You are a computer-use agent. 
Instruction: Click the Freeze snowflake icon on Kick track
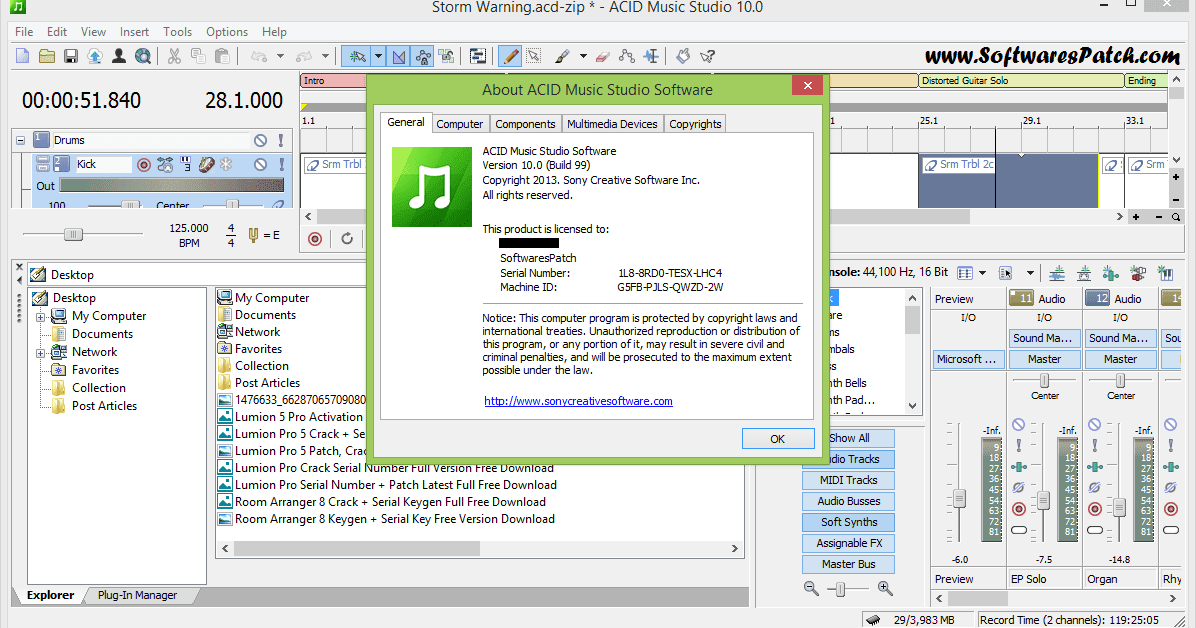point(227,164)
